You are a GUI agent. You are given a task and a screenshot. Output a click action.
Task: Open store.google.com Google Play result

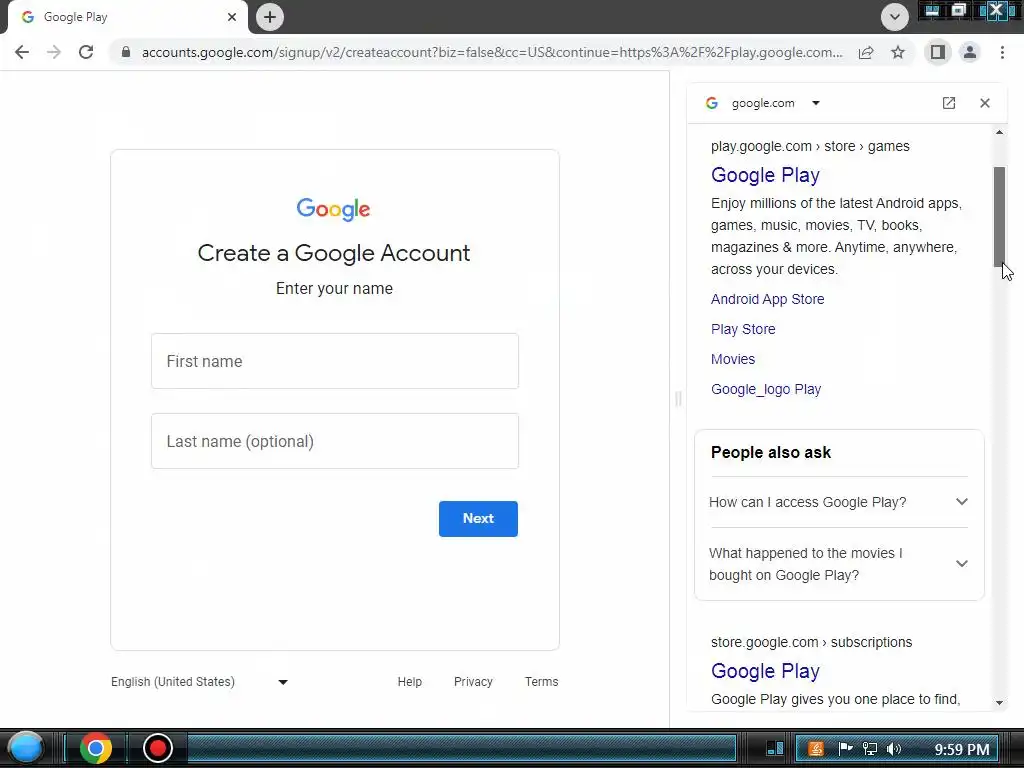[x=765, y=671]
